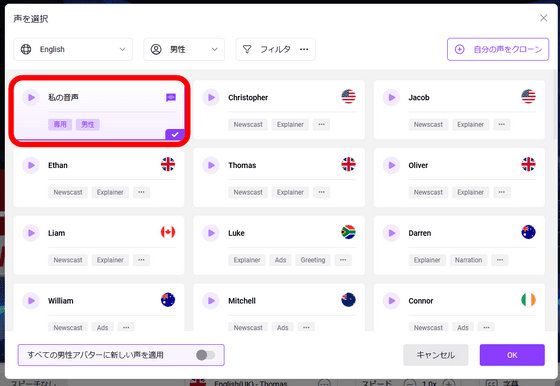Click the US flag on Christopher card

click(348, 96)
